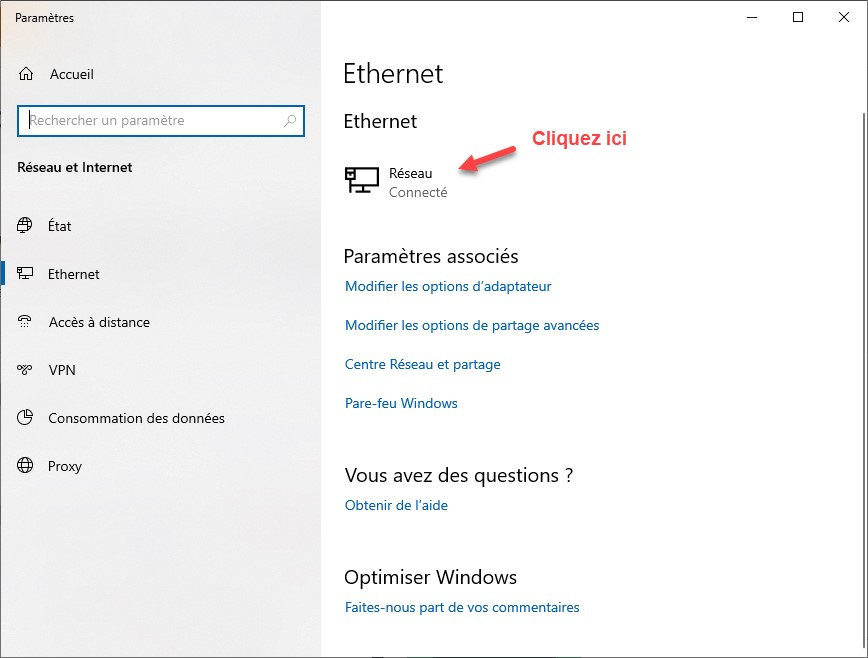This screenshot has height=658, width=868.
Task: Open Modifier les options de partage avancées
Action: coord(472,325)
